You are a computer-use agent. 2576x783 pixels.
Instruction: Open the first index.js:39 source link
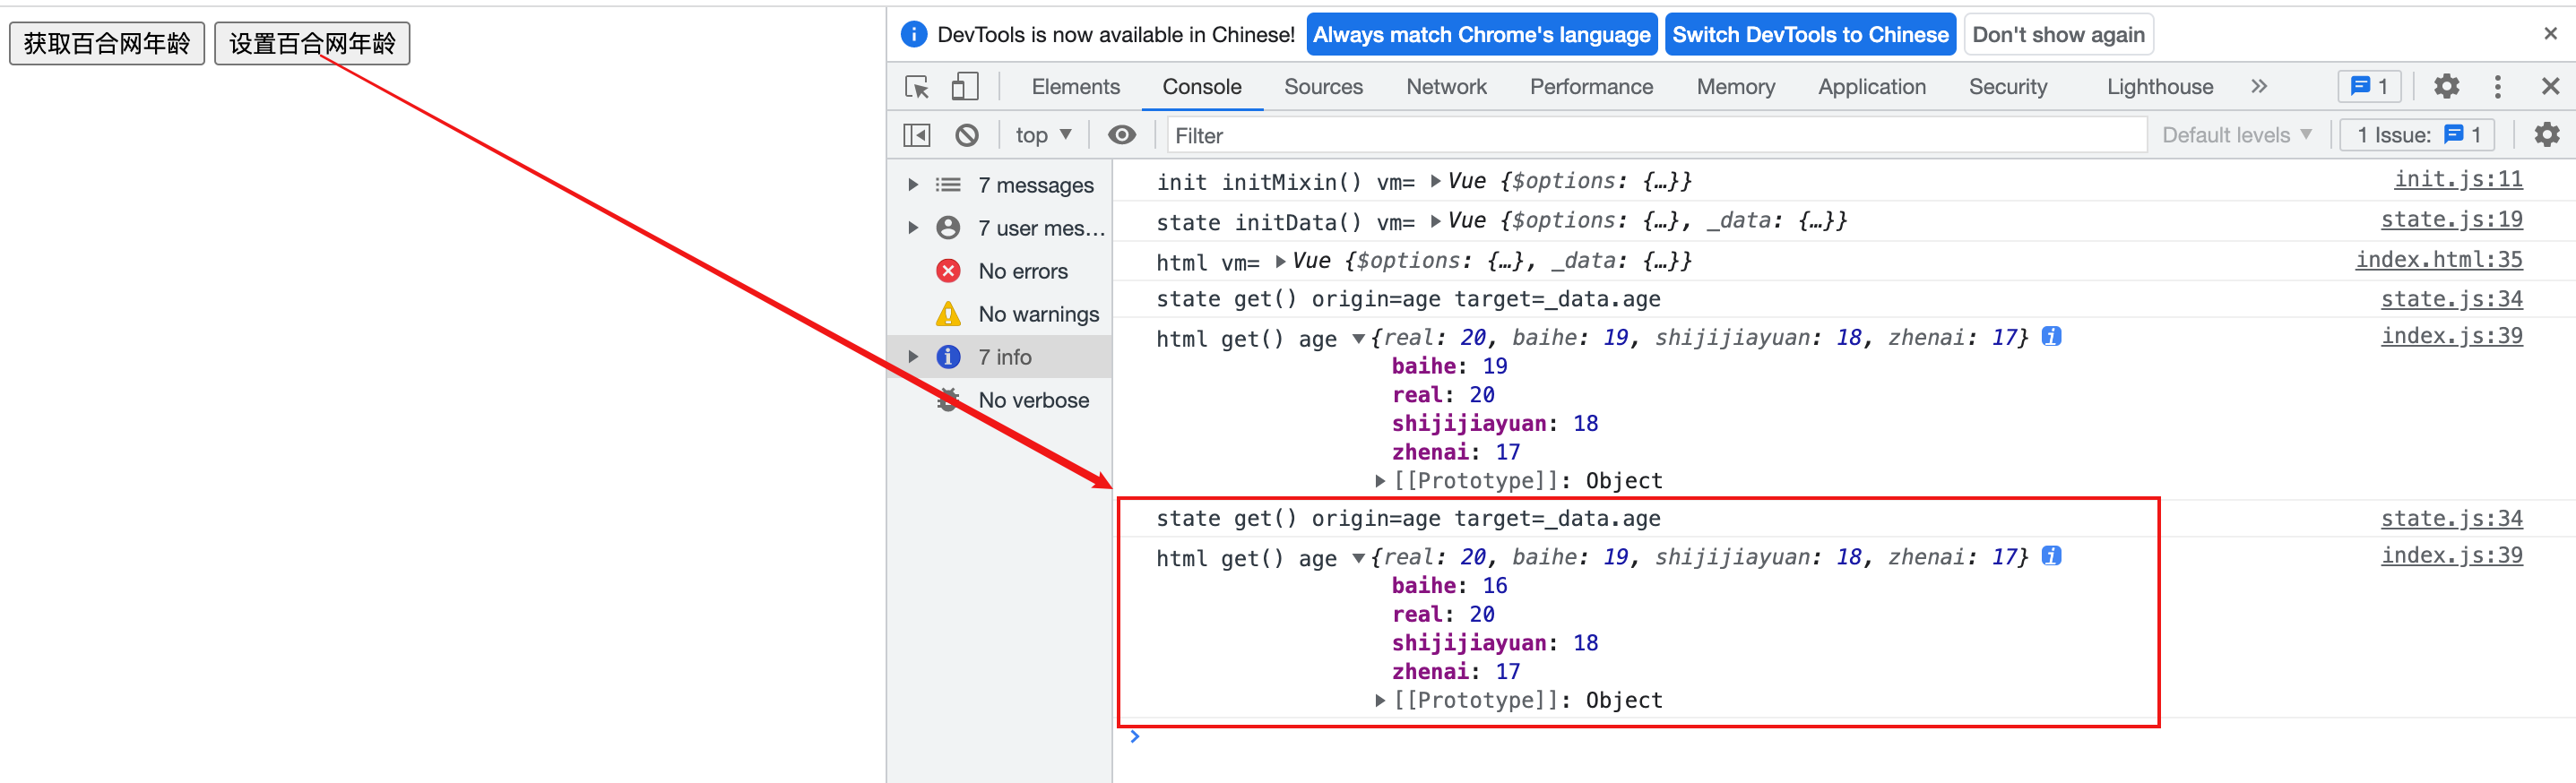click(x=2451, y=336)
